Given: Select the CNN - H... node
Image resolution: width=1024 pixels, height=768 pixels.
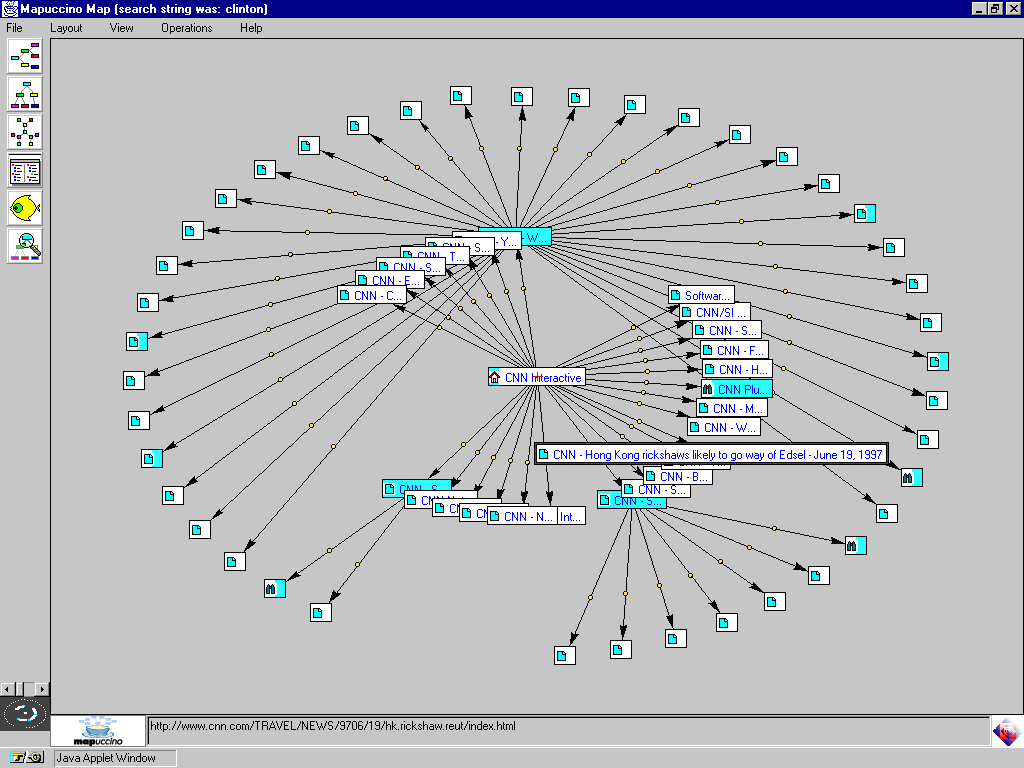Looking at the screenshot, I should [x=737, y=370].
